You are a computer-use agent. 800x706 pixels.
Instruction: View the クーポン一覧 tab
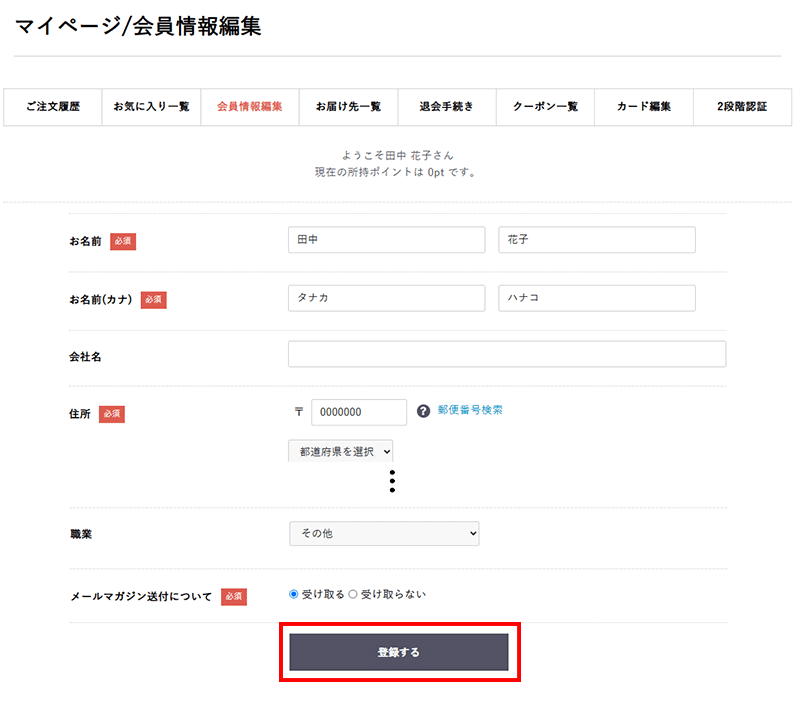coord(545,107)
